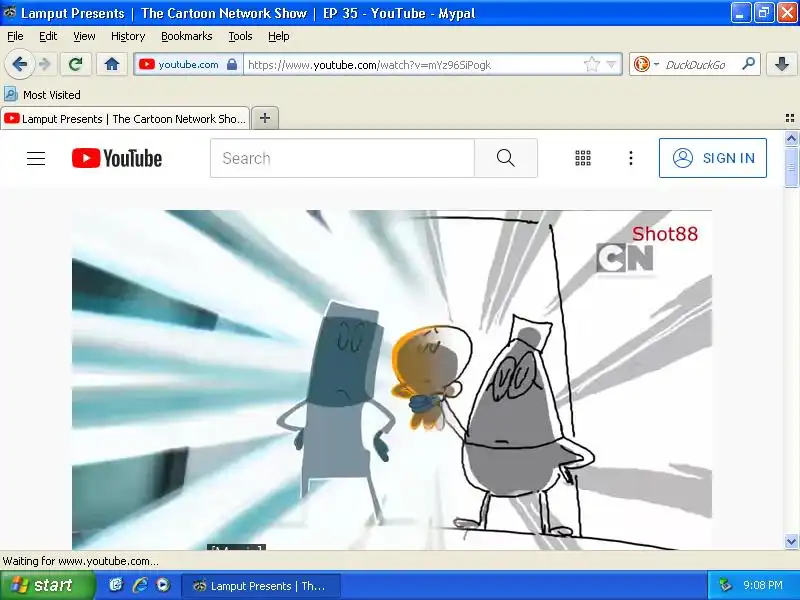The width and height of the screenshot is (800, 600).
Task: Click the status bar 'Waiting for www.youtube.com...' text
Action: point(81,561)
